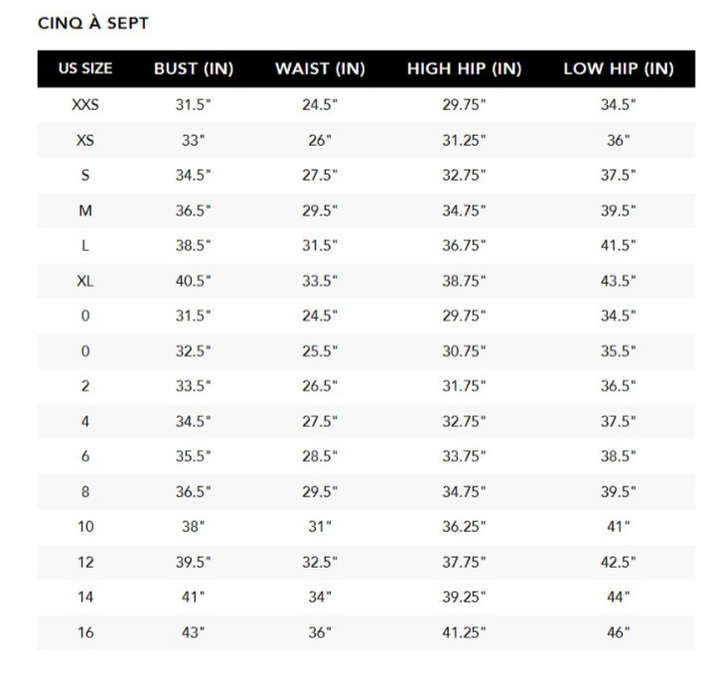The image size is (720, 673).
Task: Click the 36.75" high hip in L row
Action: 464,246
